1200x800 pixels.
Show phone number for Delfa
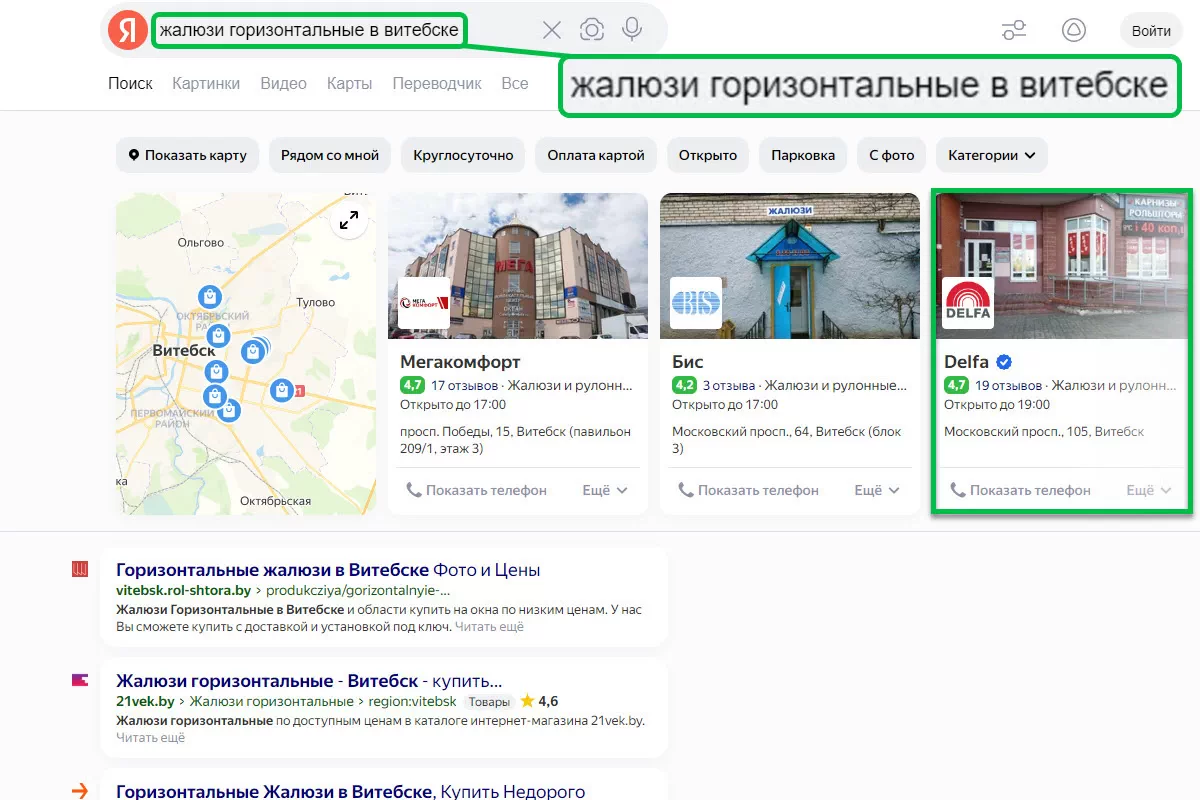click(1020, 490)
